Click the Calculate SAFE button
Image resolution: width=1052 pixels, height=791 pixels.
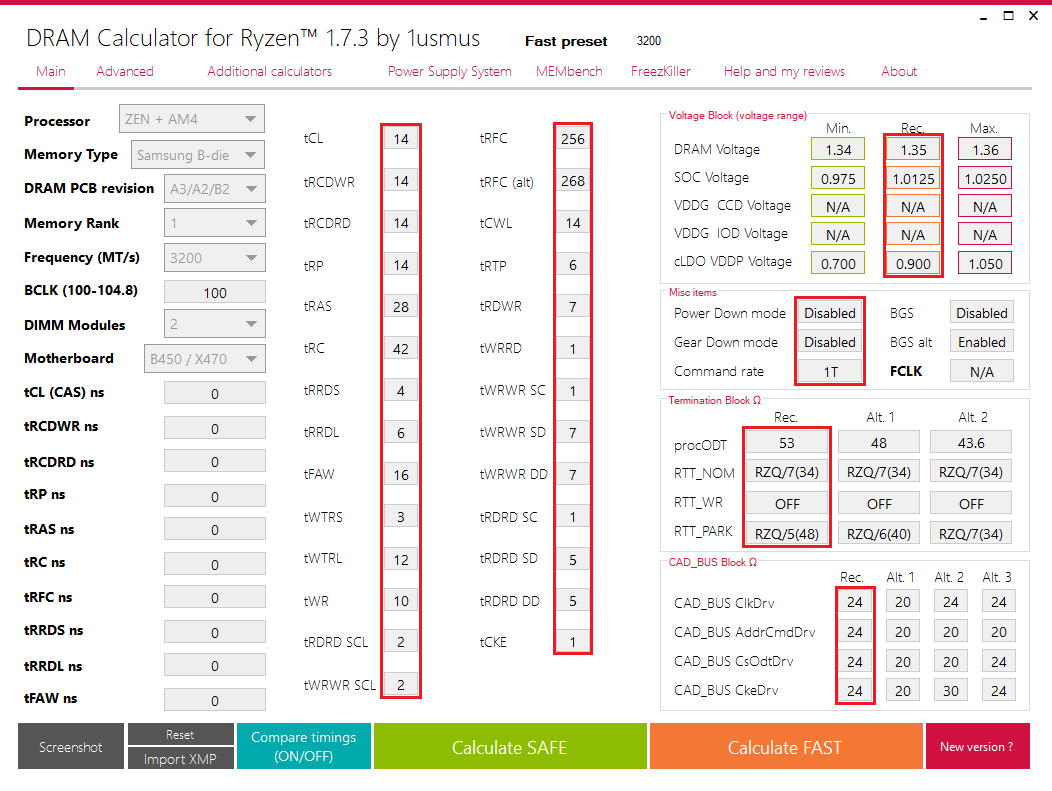coord(510,746)
